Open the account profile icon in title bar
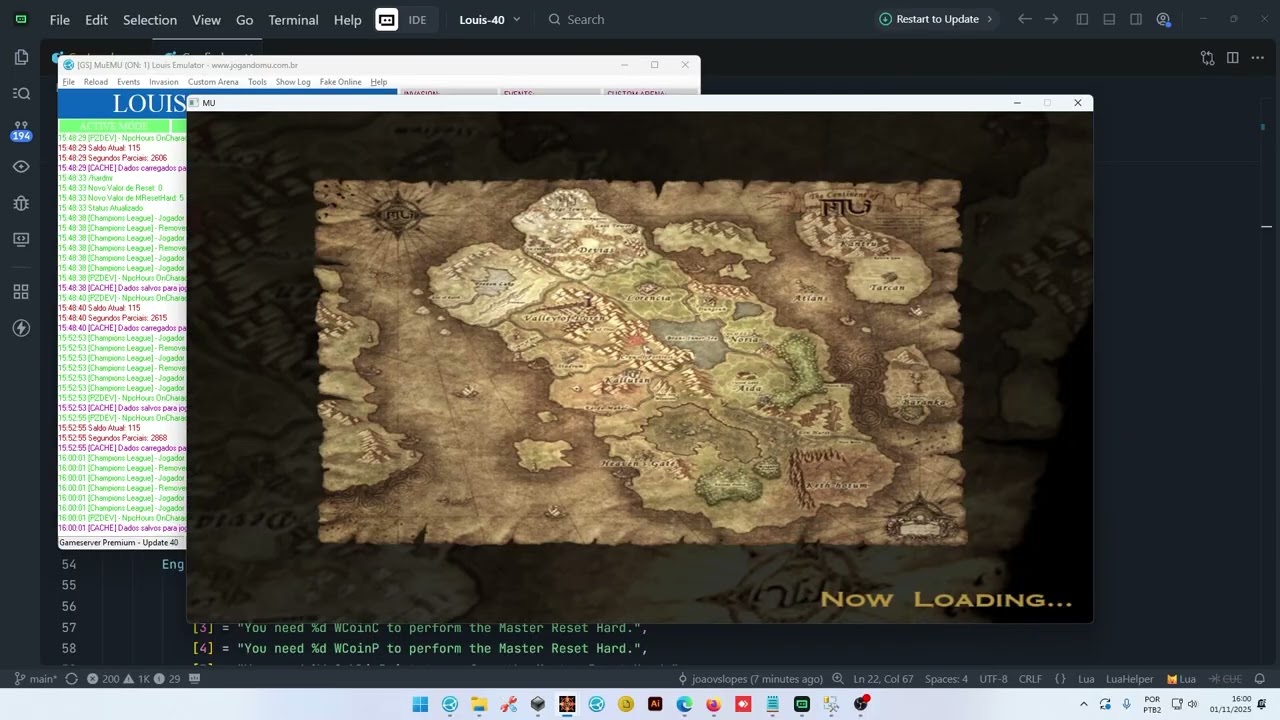The width and height of the screenshot is (1280, 720). click(x=1163, y=19)
